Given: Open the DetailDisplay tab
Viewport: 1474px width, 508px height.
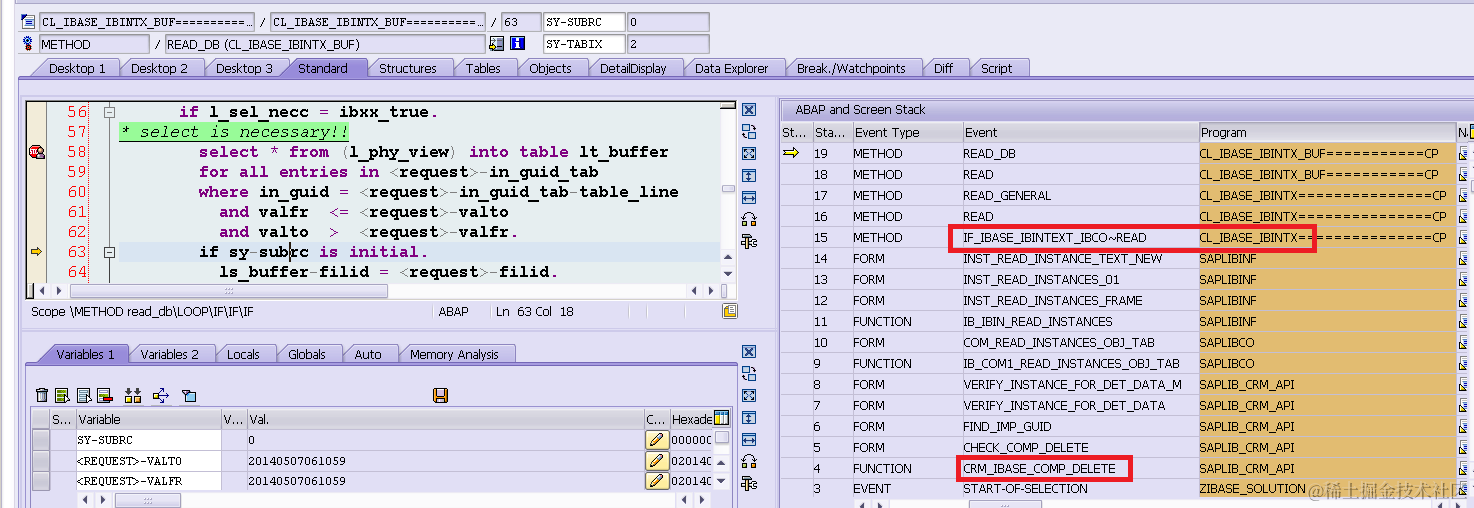Looking at the screenshot, I should pyautogui.click(x=633, y=68).
